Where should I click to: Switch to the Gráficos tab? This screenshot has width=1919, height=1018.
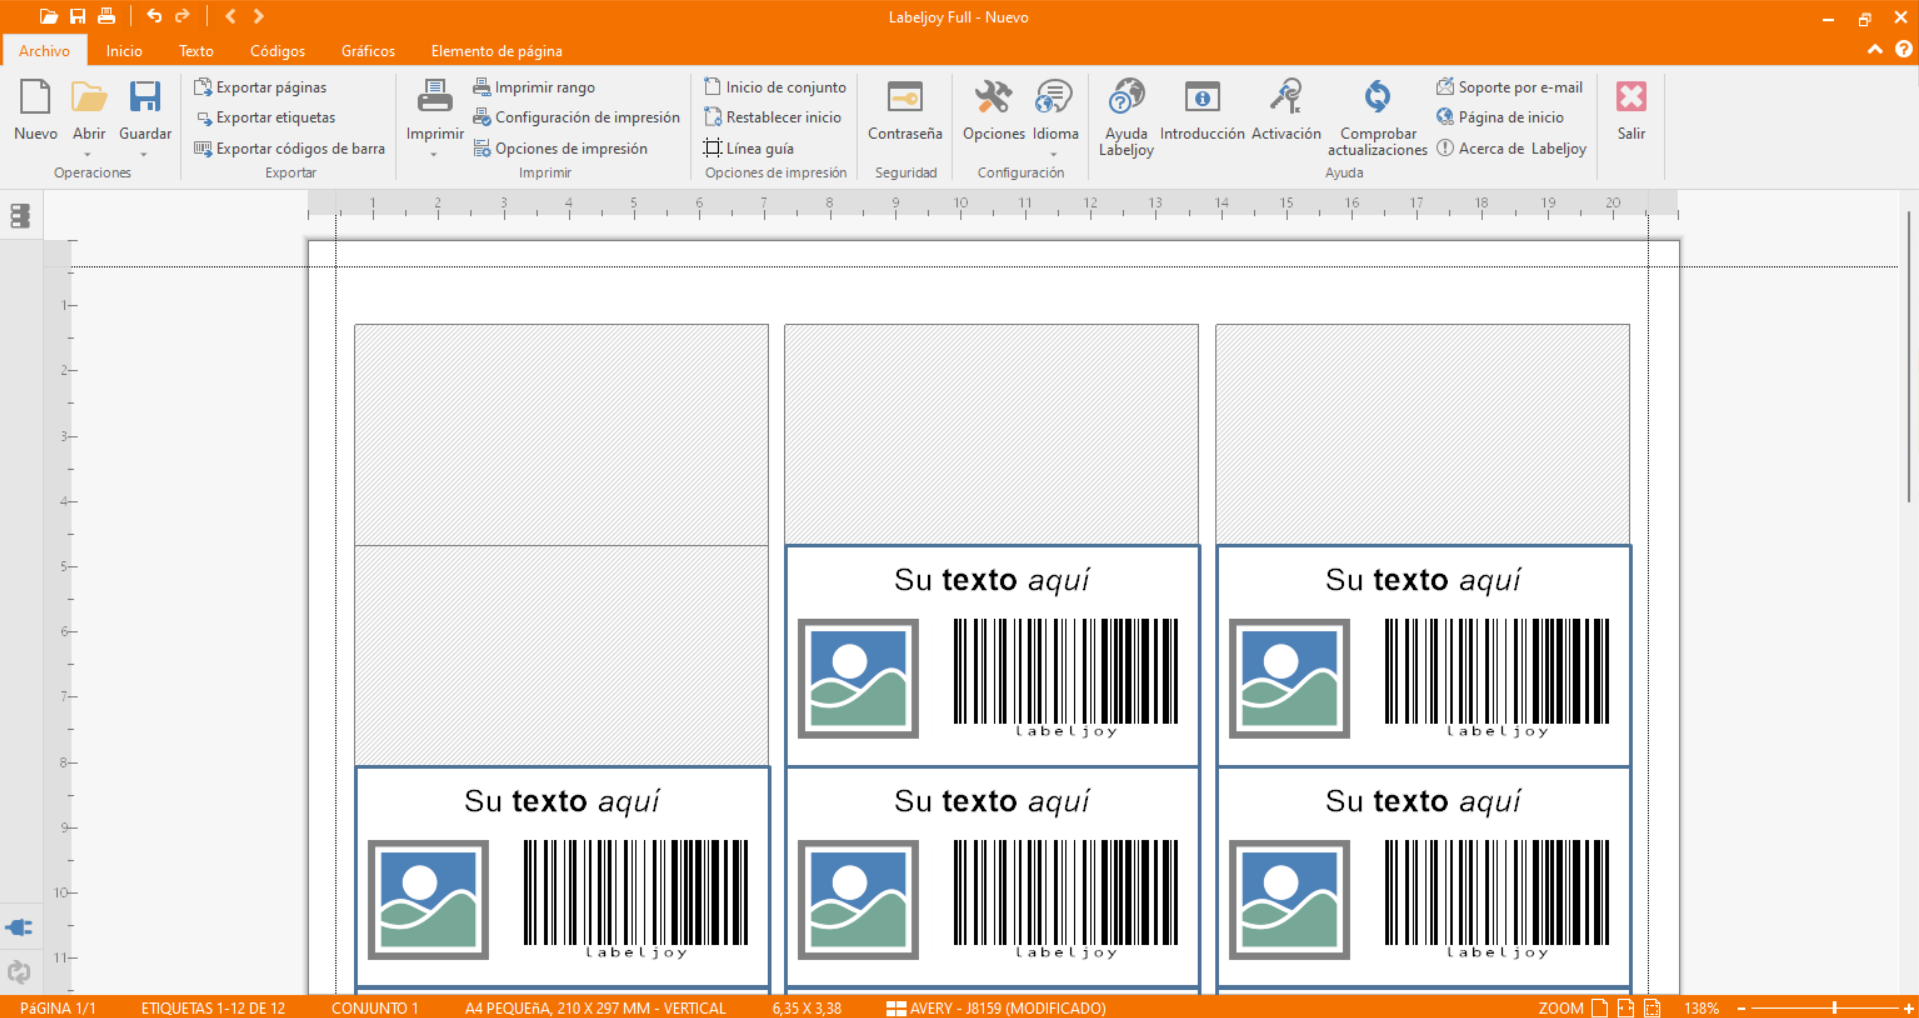click(368, 50)
